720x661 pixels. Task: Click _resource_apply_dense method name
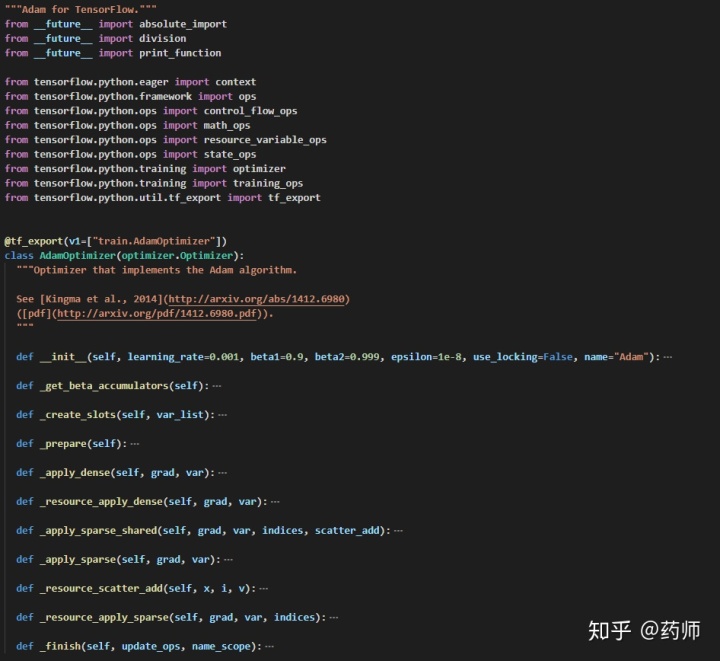(x=101, y=502)
